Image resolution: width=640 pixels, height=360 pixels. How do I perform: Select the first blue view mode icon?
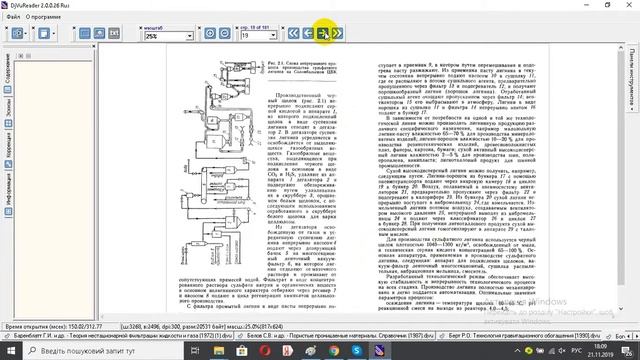[84, 33]
